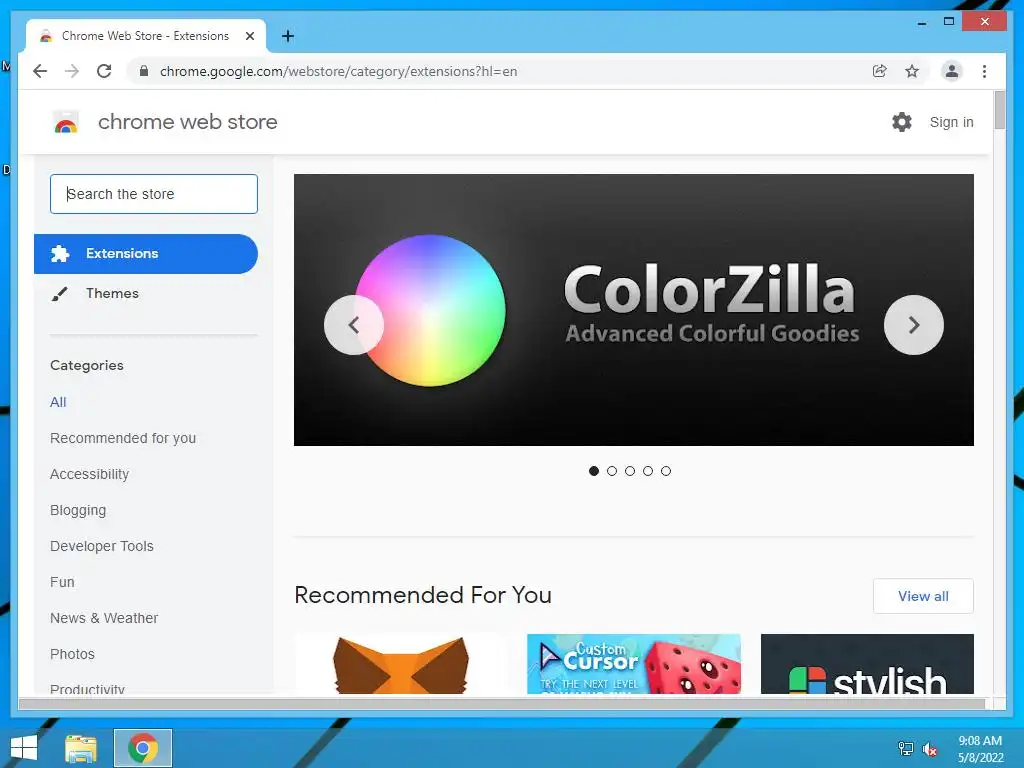Image resolution: width=1024 pixels, height=768 pixels.
Task: Select the fifth carousel dot
Action: coord(665,471)
